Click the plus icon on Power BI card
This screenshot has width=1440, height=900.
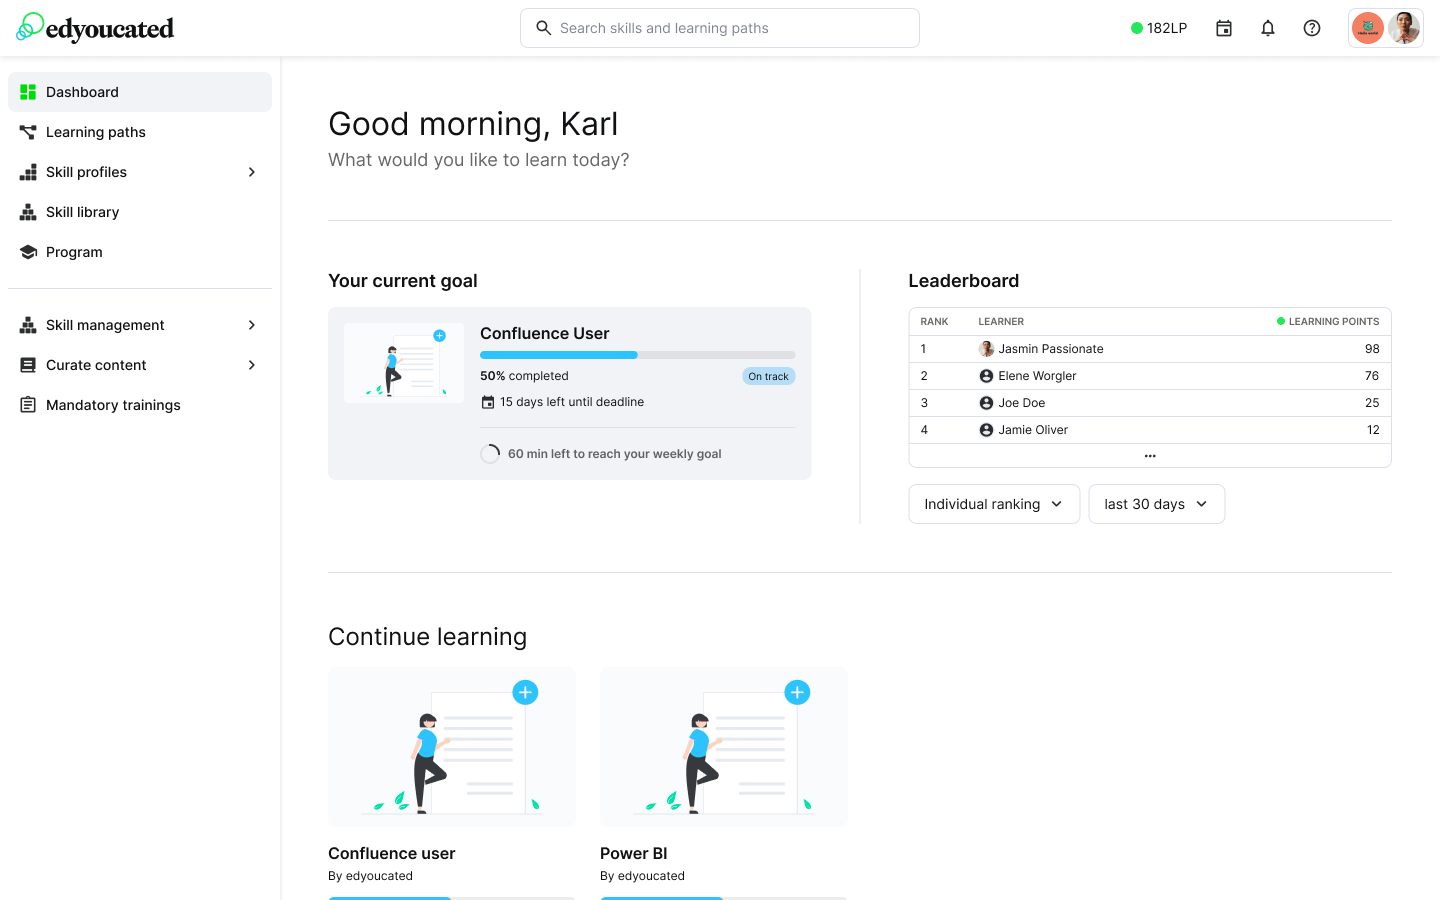click(x=797, y=692)
